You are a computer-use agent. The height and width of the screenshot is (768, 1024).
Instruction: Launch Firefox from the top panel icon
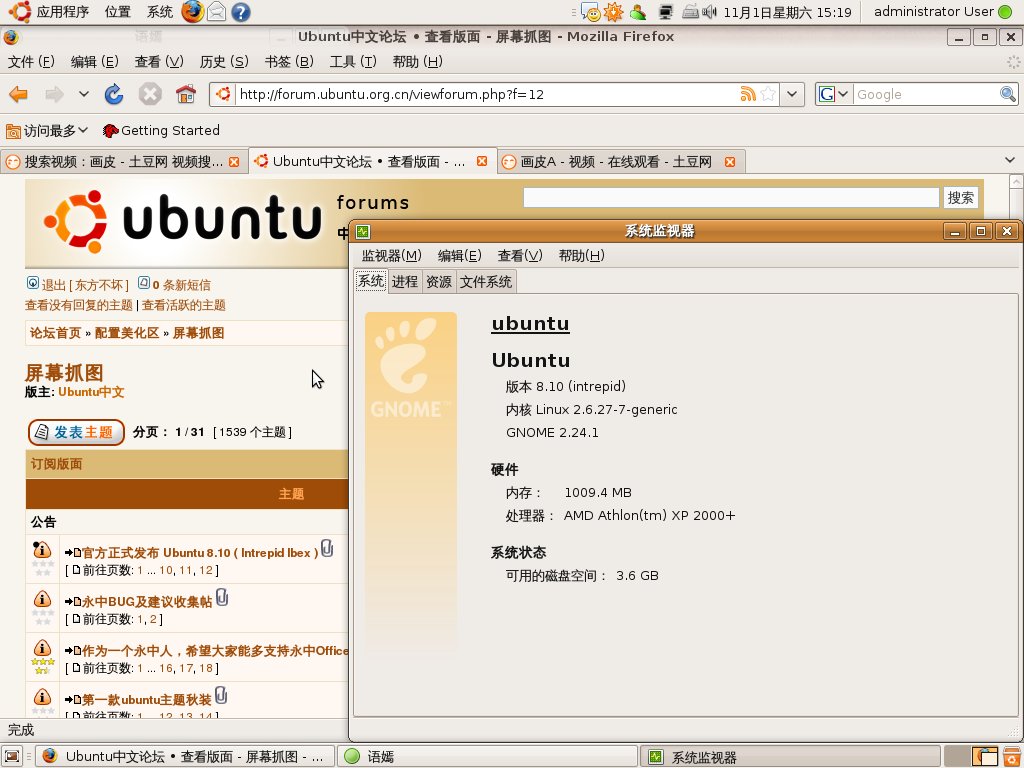click(x=192, y=12)
